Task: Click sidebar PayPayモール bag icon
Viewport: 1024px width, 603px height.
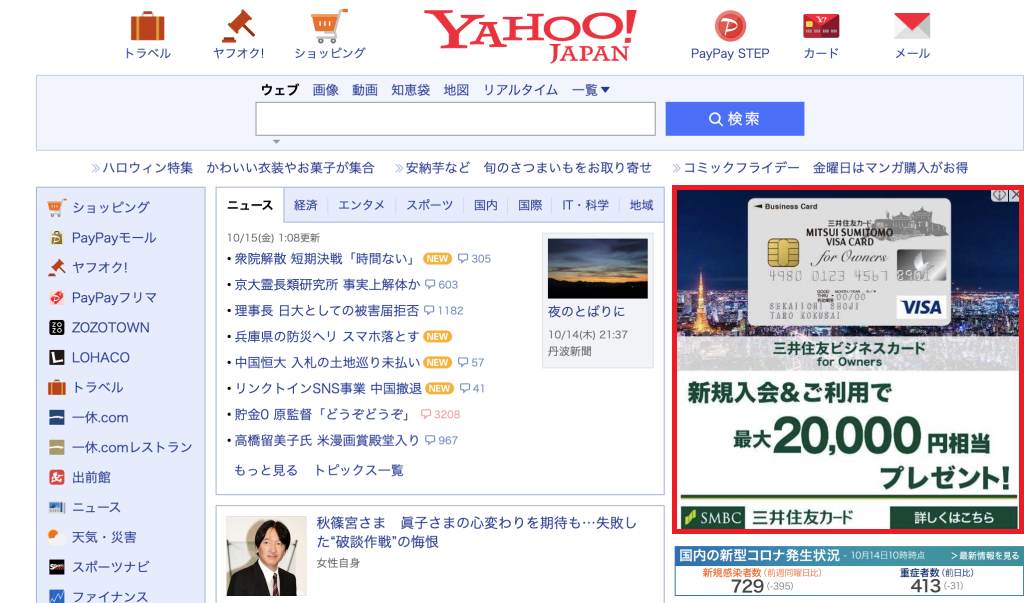Action: pyautogui.click(x=57, y=238)
